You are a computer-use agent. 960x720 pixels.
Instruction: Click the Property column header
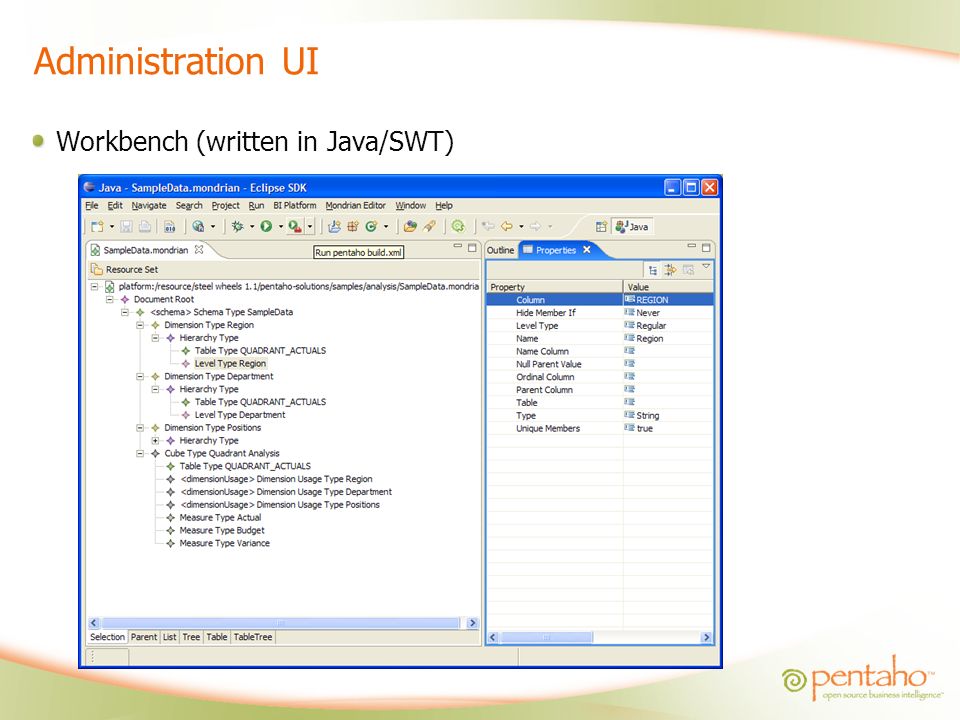pos(555,287)
